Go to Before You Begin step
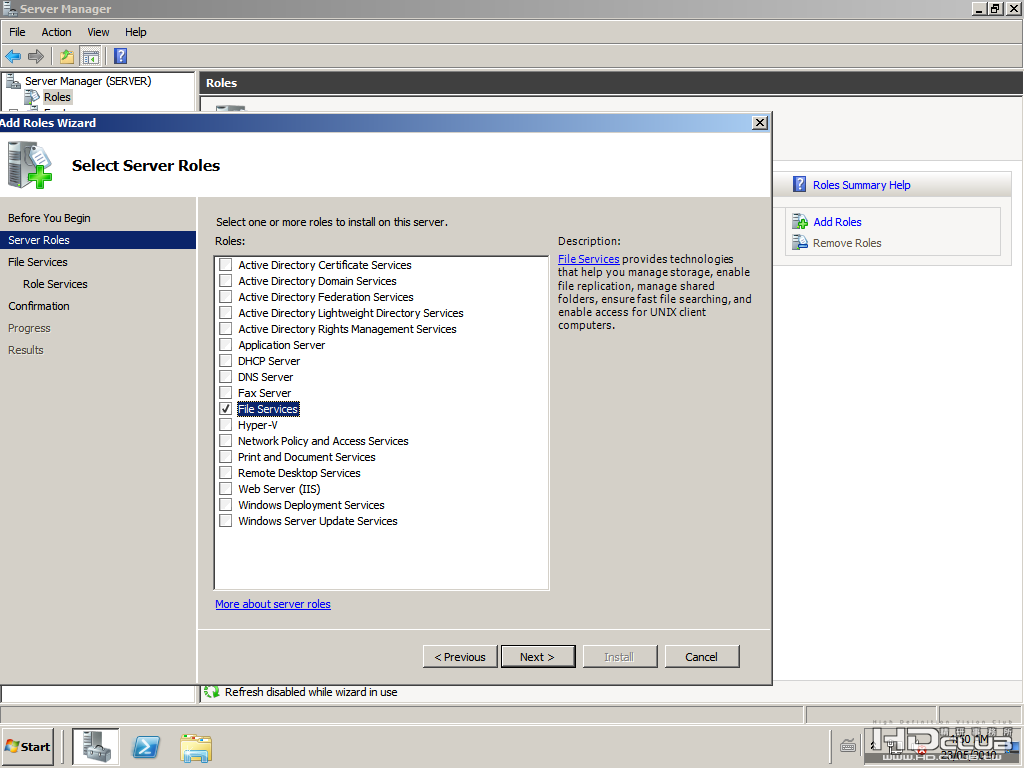 point(49,218)
